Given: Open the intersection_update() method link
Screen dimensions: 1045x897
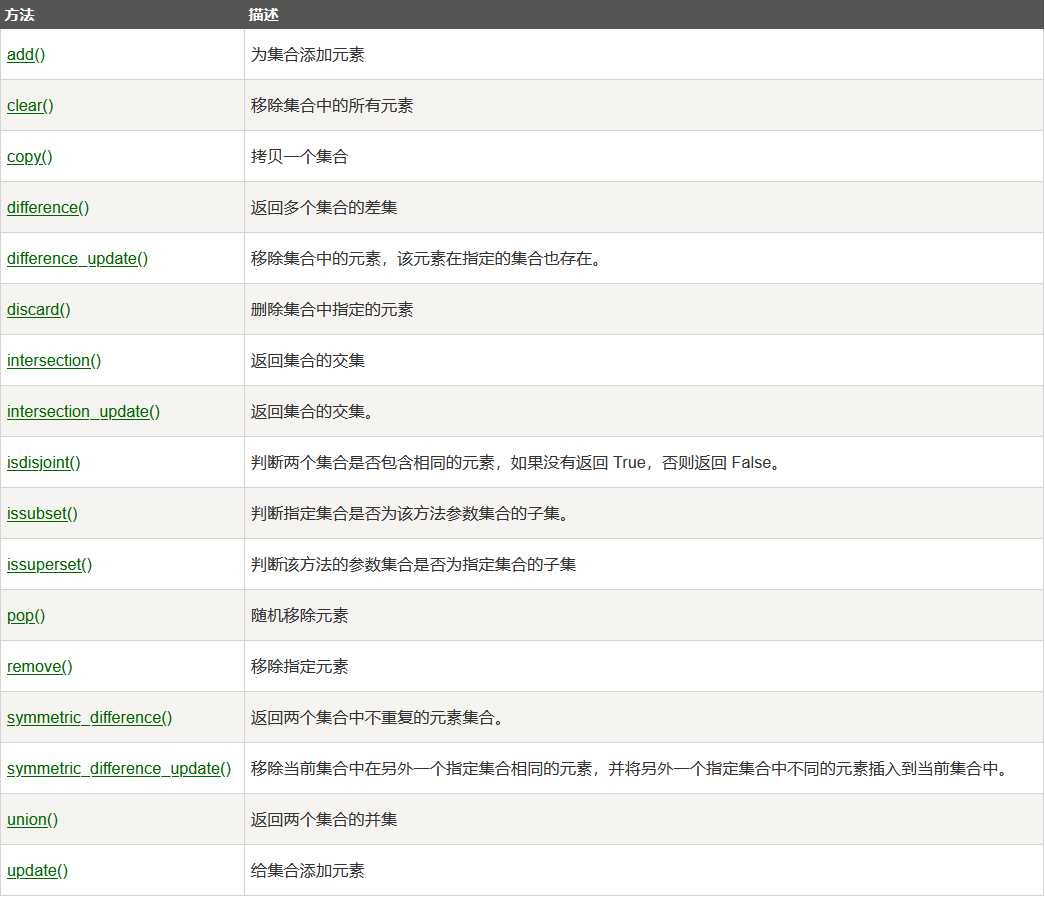Looking at the screenshot, I should pyautogui.click(x=83, y=411).
